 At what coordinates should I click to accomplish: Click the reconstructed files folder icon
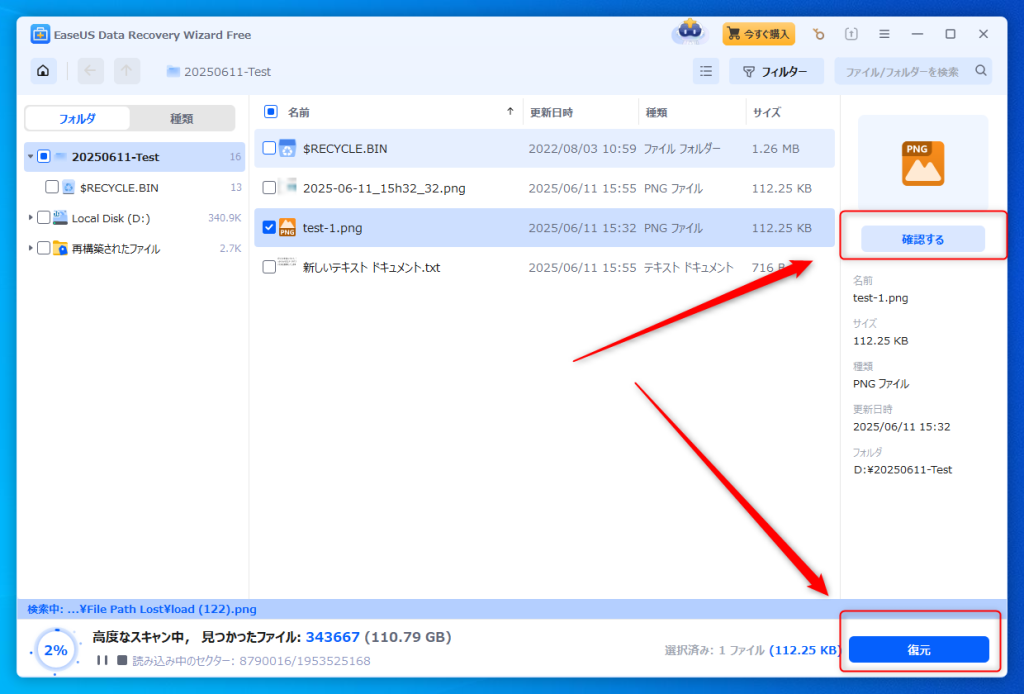coord(60,248)
